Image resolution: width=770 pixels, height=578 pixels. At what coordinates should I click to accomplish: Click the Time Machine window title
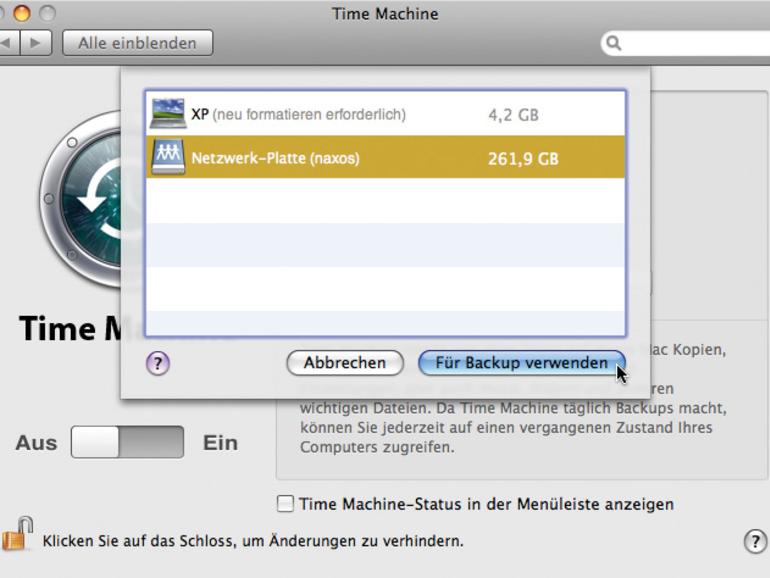(385, 14)
